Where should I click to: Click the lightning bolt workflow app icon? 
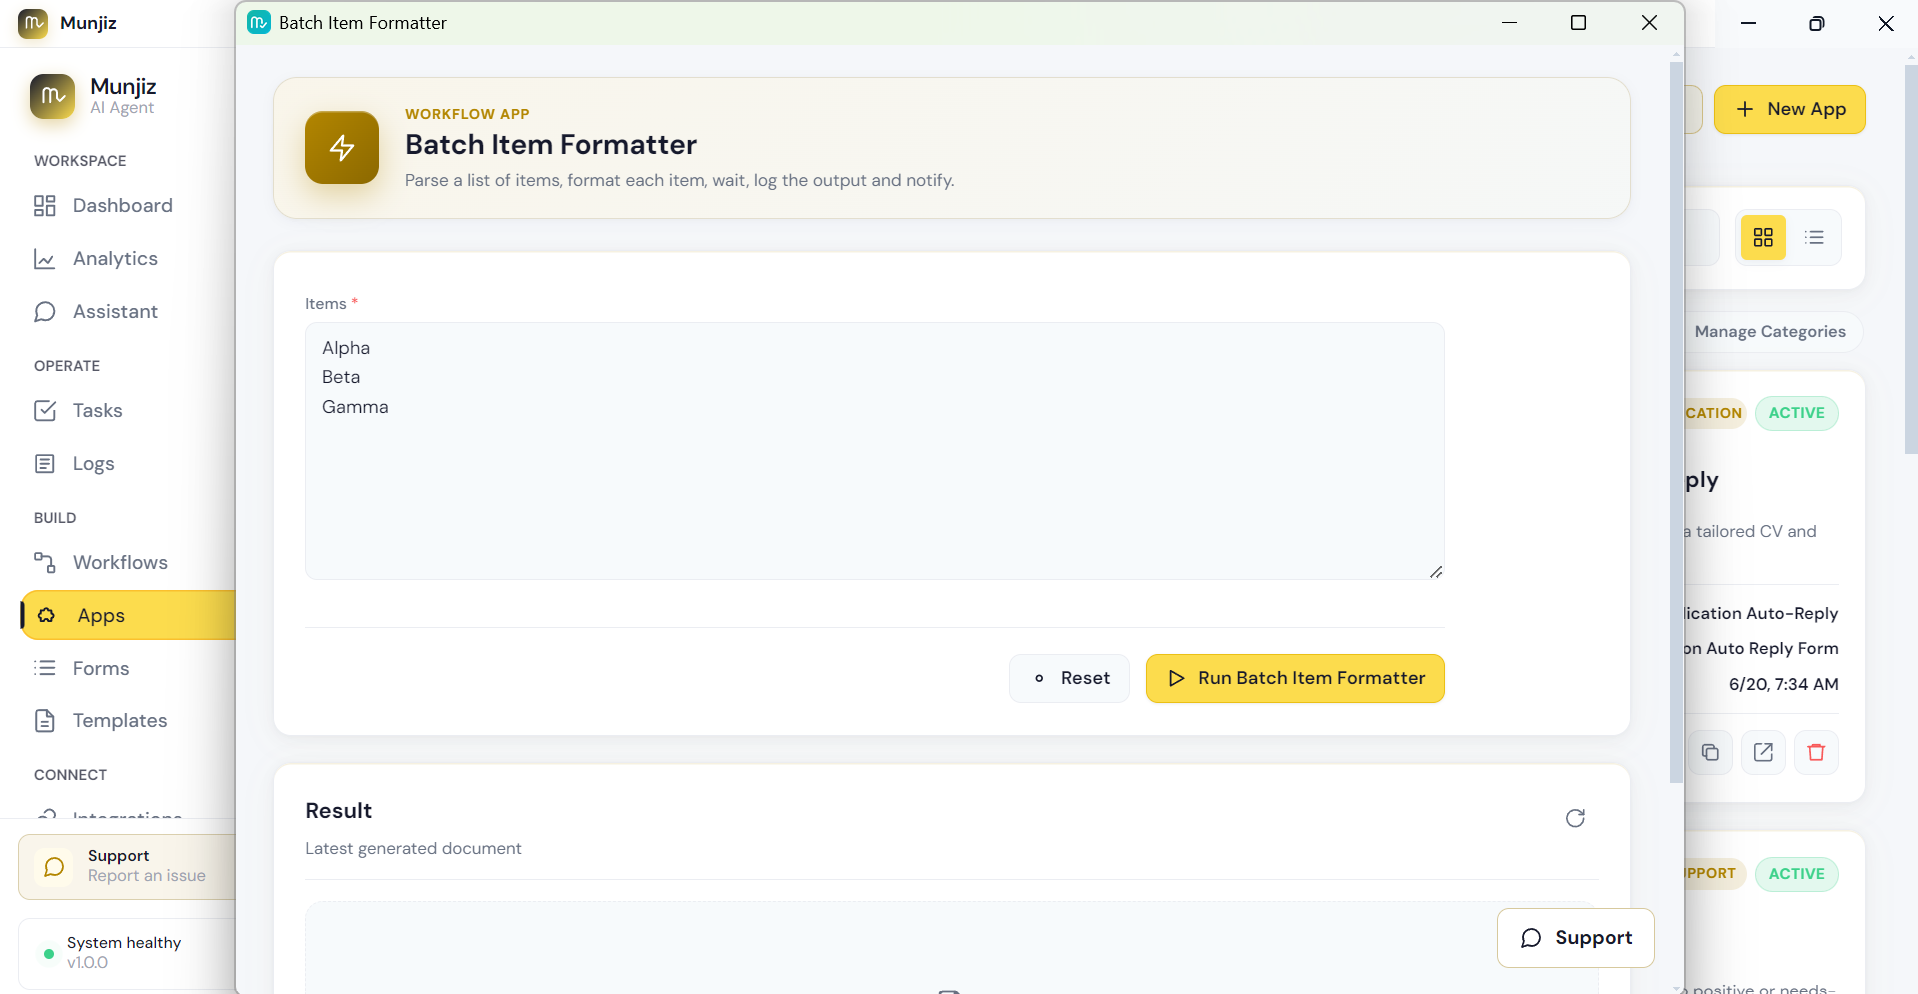tap(342, 148)
